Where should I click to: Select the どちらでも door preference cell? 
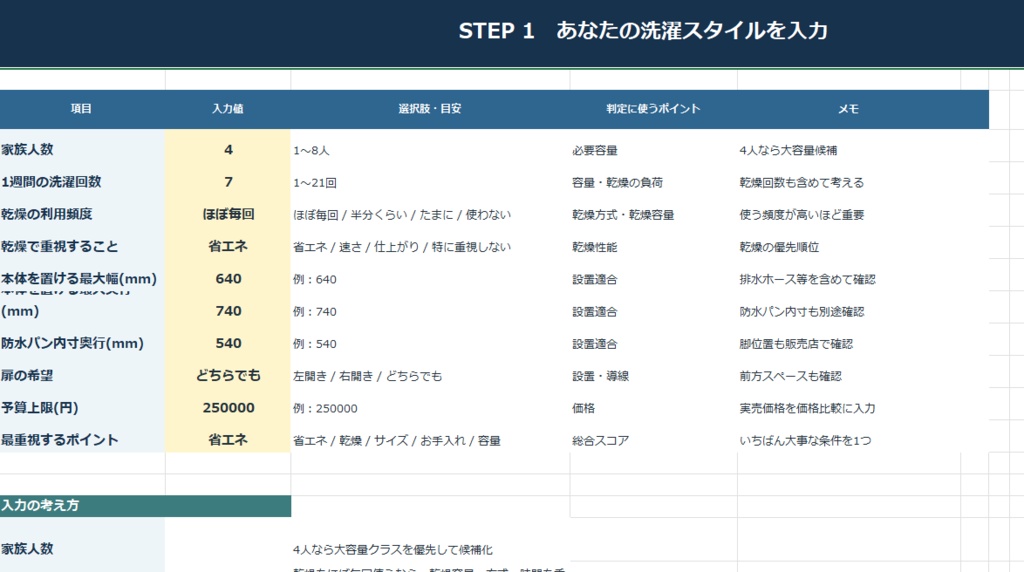(228, 375)
